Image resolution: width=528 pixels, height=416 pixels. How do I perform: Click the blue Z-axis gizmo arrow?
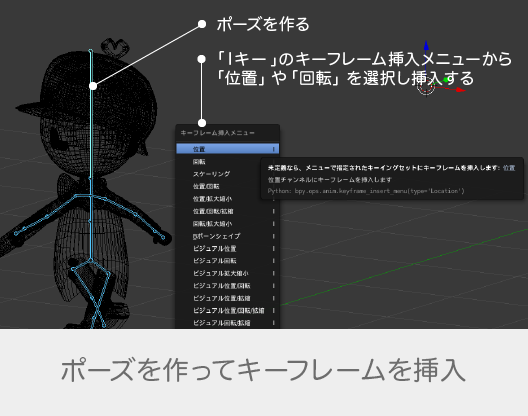coord(426,46)
